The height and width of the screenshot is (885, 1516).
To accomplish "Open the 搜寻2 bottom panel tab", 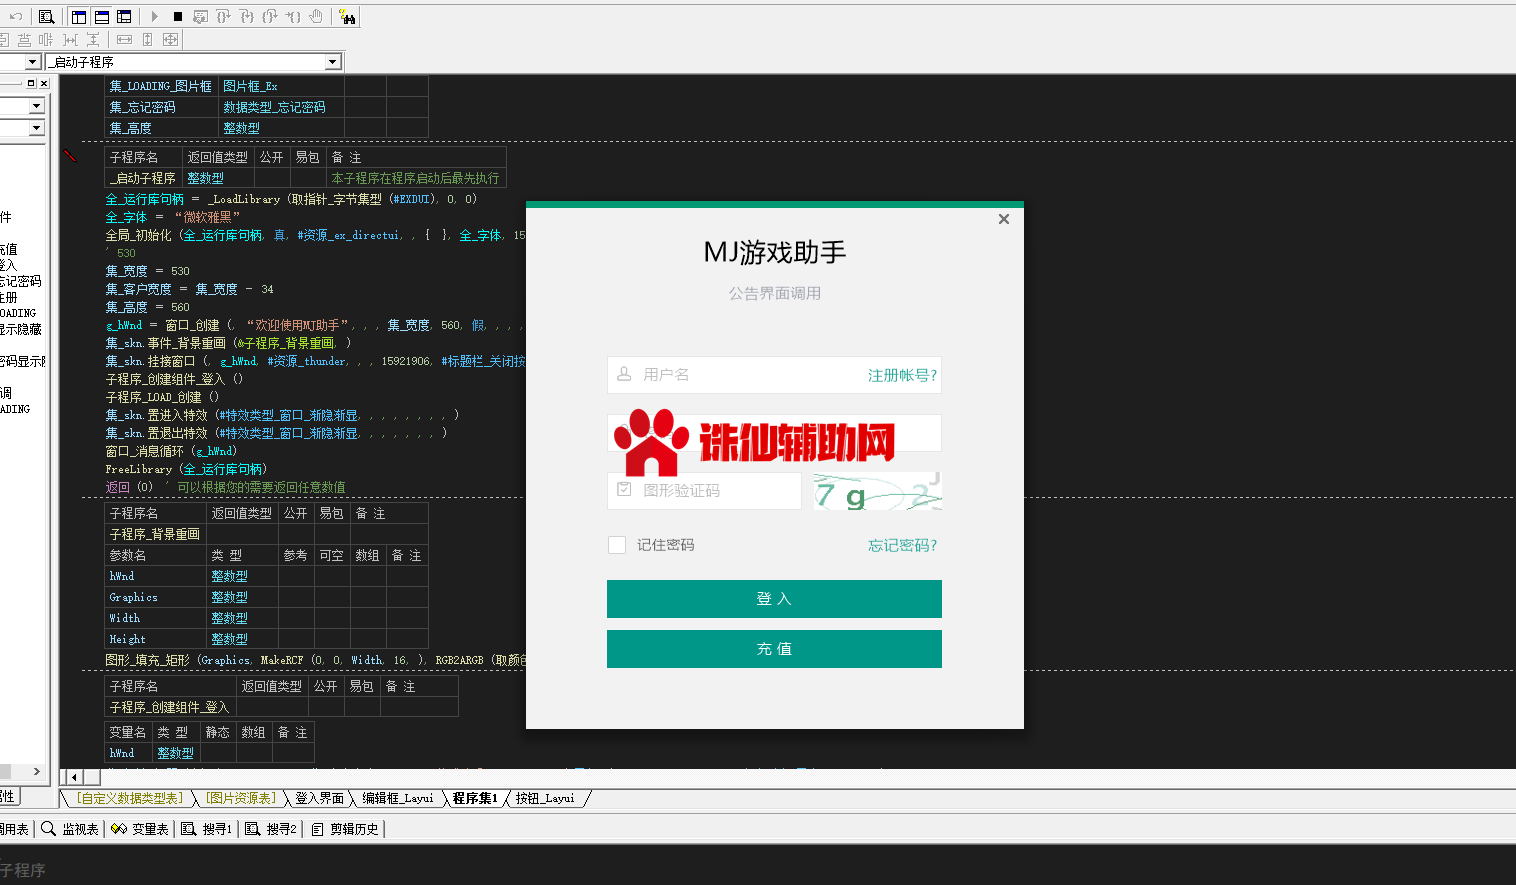I will coord(272,829).
